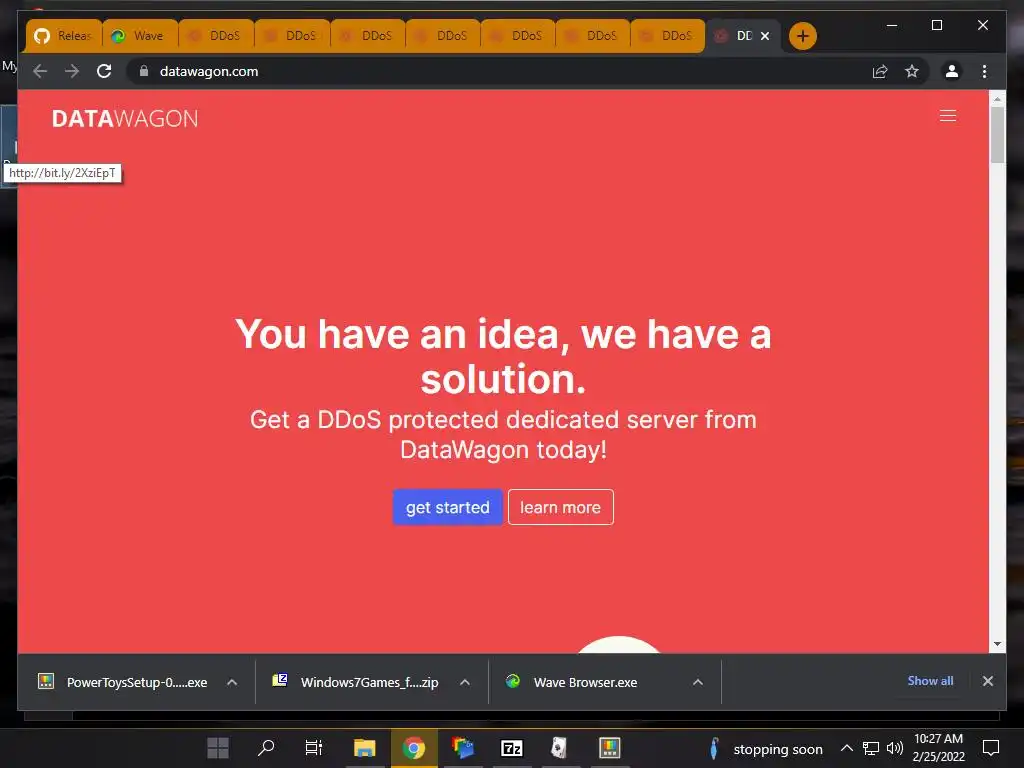Image resolution: width=1024 pixels, height=768 pixels.
Task: Go back to the previous page
Action: click(40, 71)
